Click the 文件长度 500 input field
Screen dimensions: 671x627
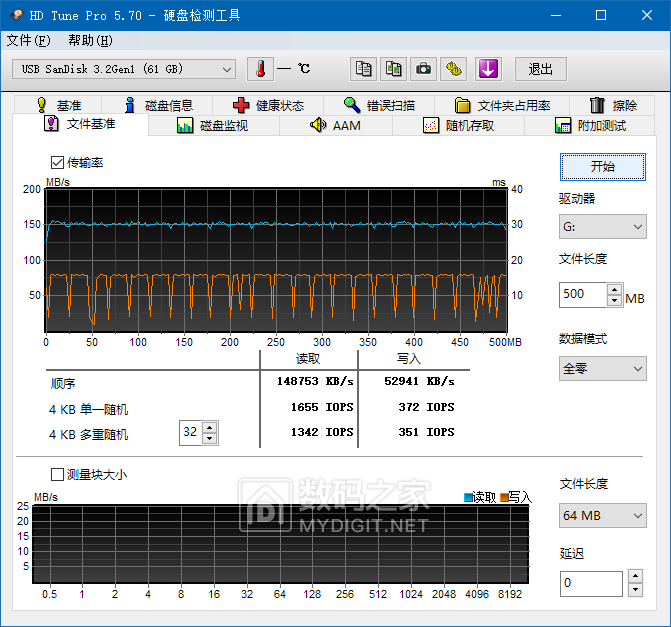pos(582,295)
